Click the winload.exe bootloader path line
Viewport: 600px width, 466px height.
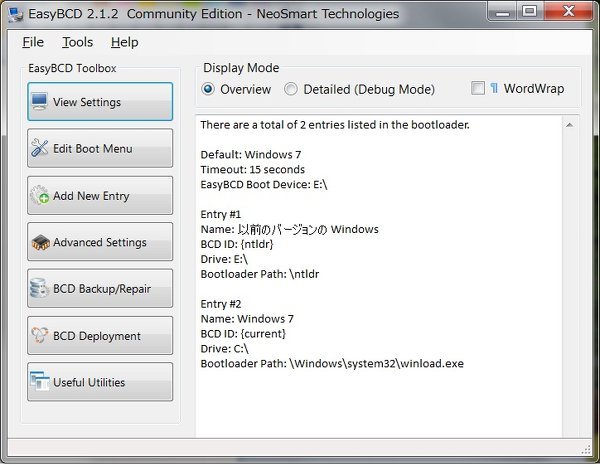(x=332, y=363)
